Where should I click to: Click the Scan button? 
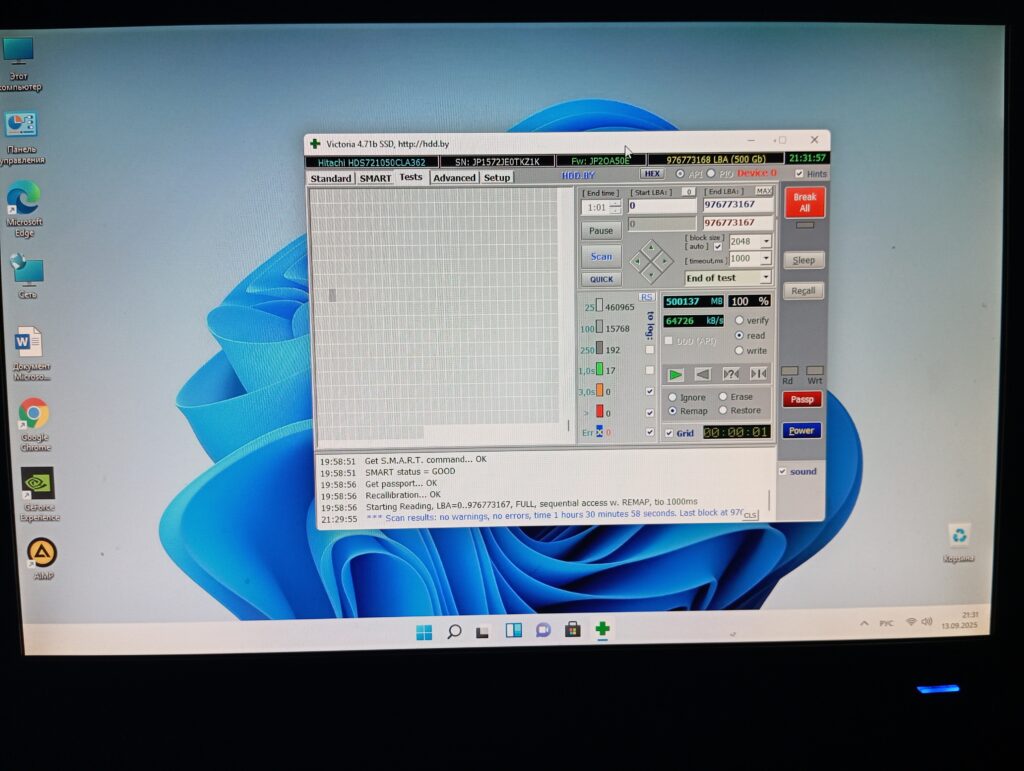click(x=601, y=256)
